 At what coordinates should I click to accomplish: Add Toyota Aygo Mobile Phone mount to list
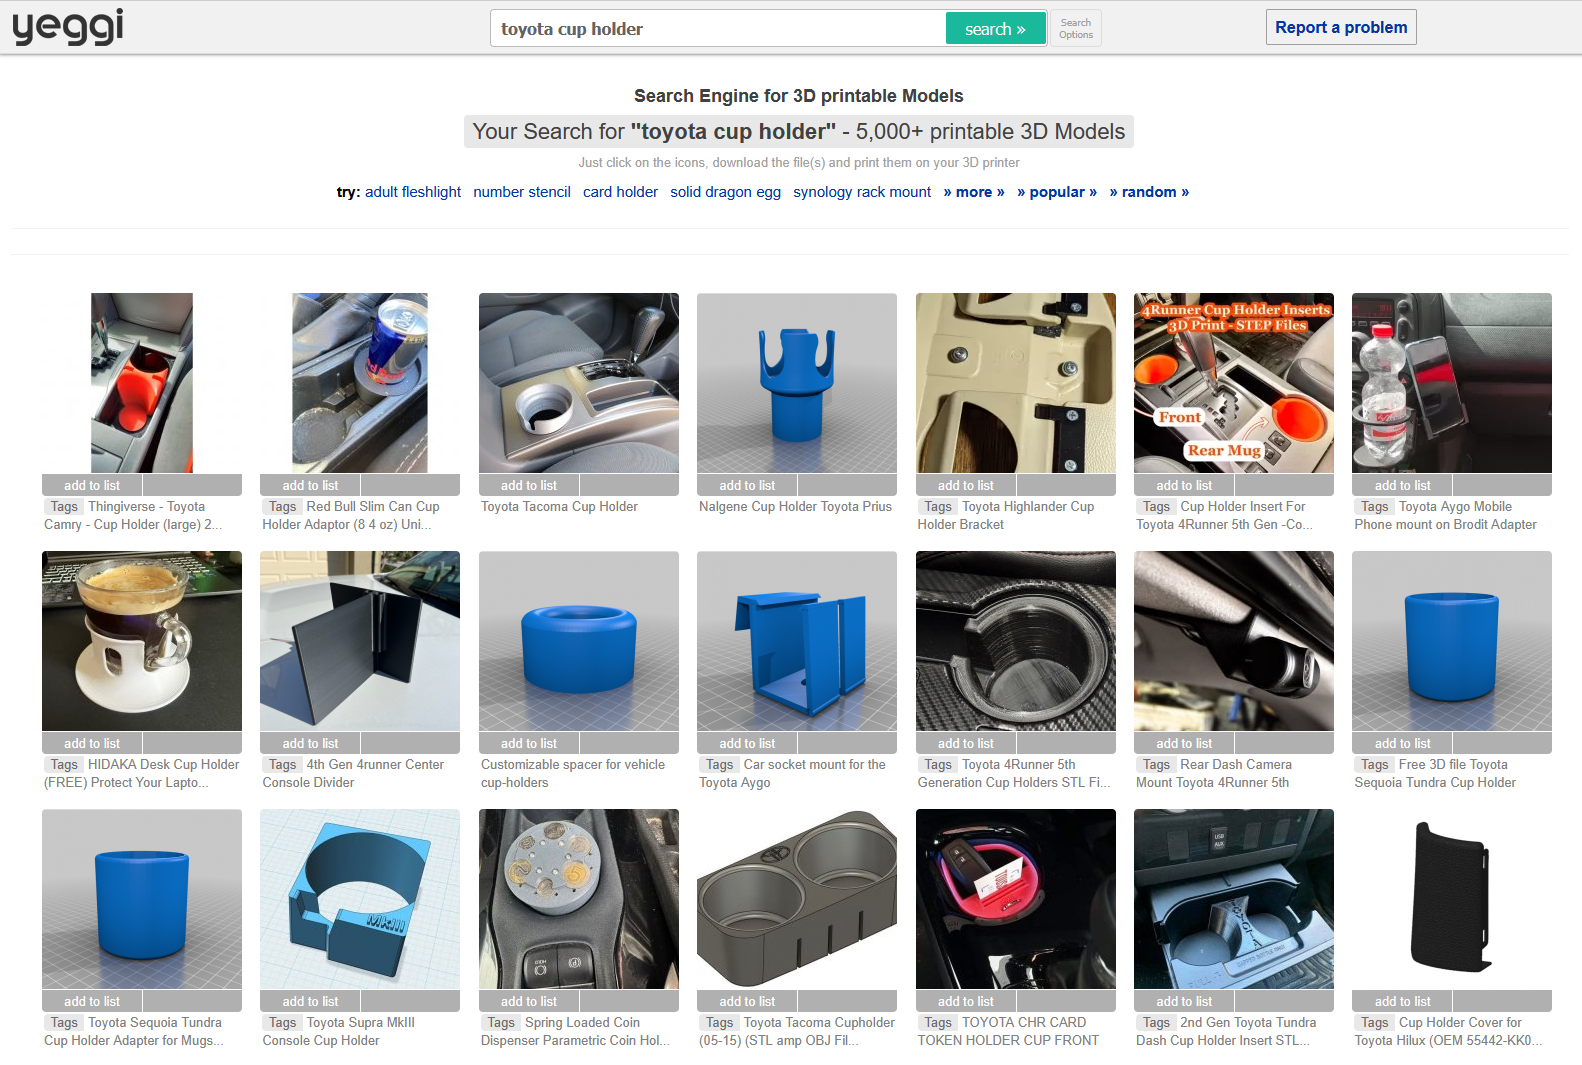1402,485
